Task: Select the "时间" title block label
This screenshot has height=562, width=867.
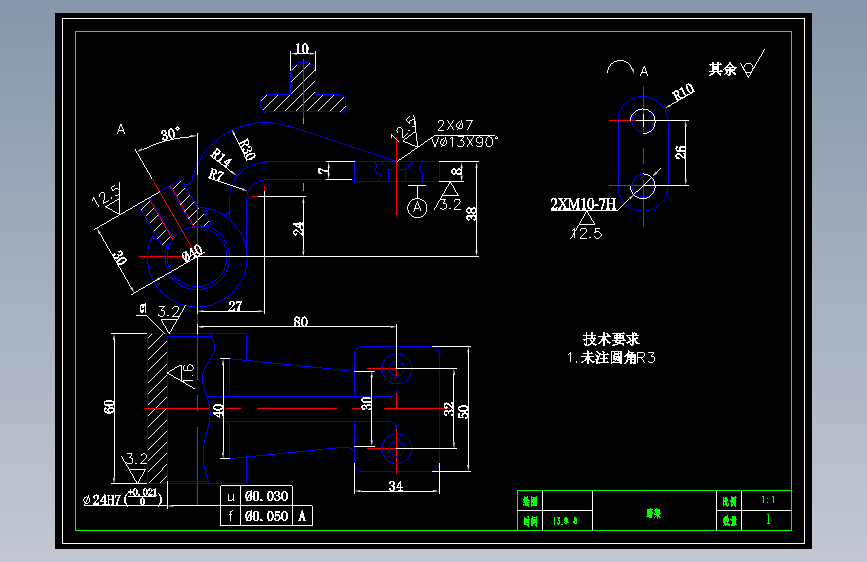Action: point(530,521)
